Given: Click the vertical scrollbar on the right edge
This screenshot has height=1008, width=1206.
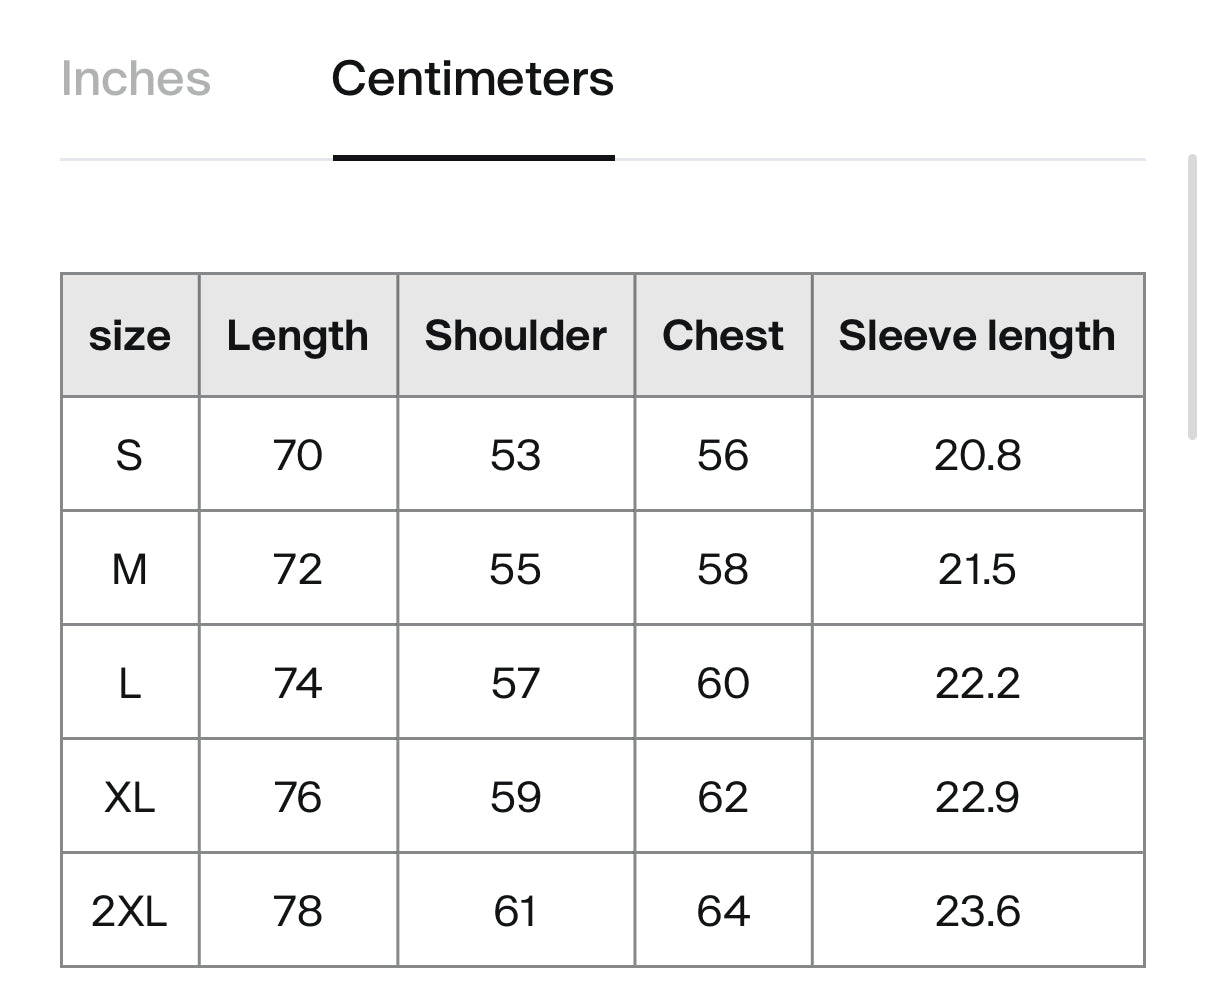Looking at the screenshot, I should pyautogui.click(x=1191, y=297).
